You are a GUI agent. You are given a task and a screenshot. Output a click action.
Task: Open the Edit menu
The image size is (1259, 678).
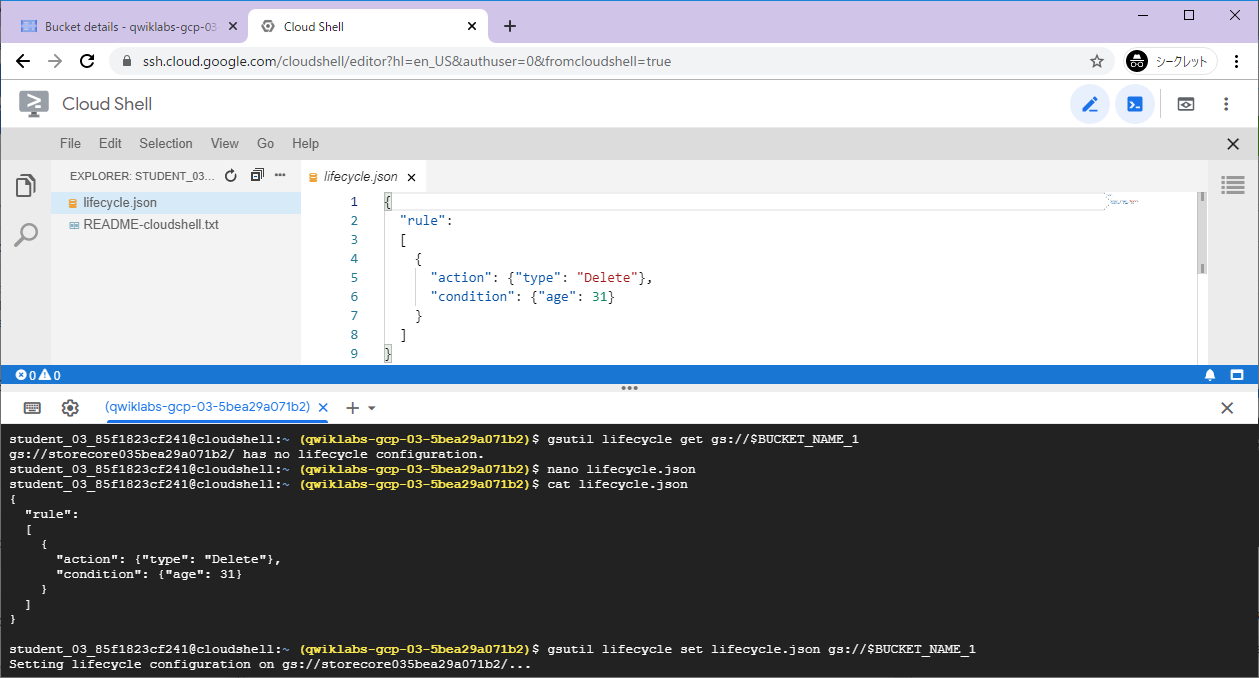110,144
